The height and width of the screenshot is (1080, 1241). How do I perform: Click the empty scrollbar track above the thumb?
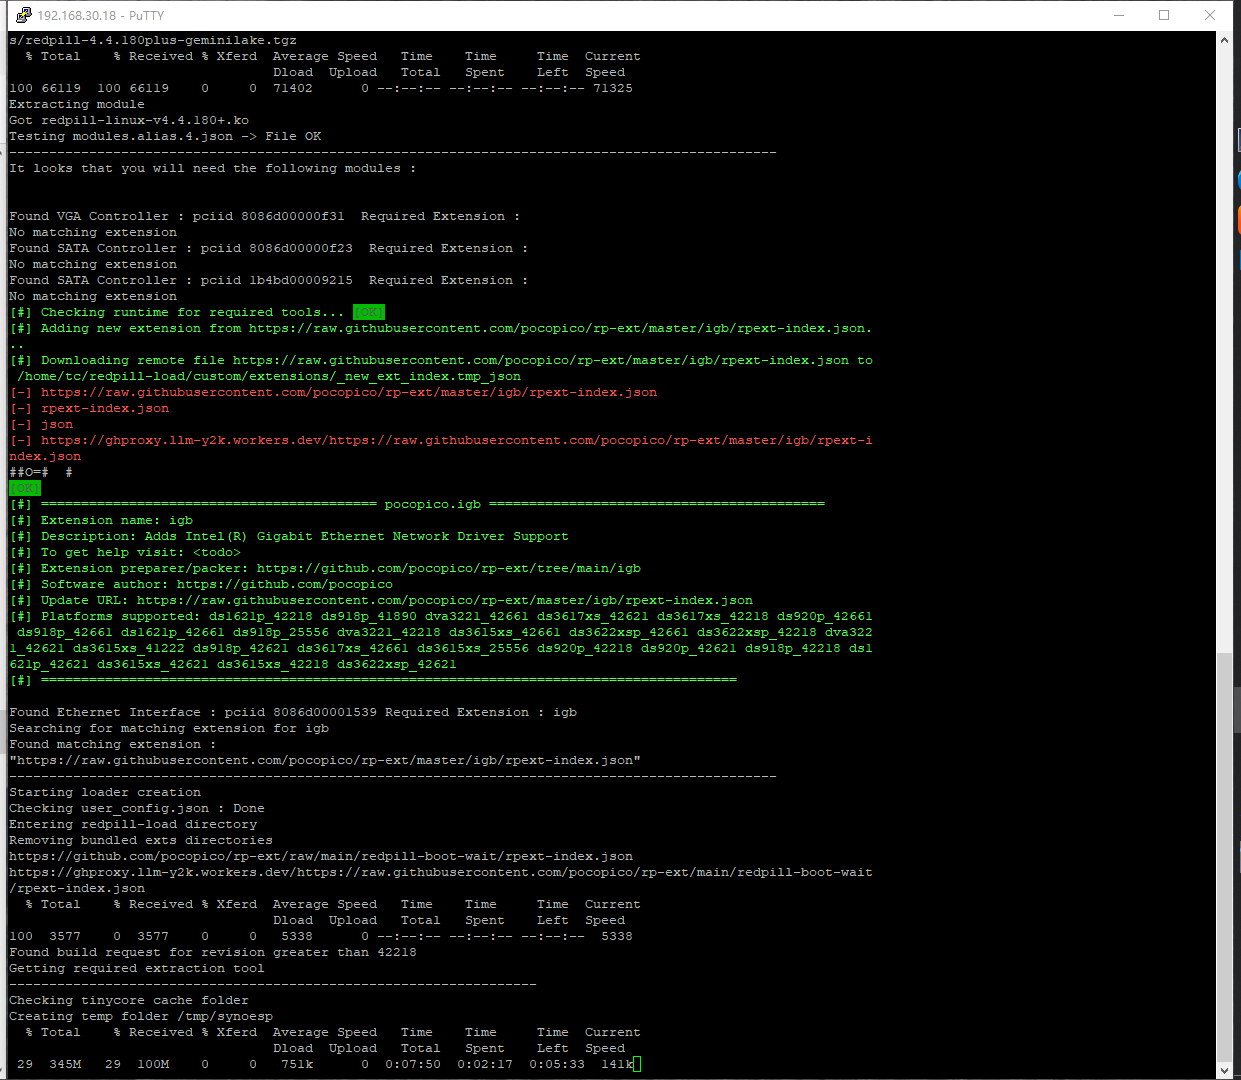coord(1224,350)
